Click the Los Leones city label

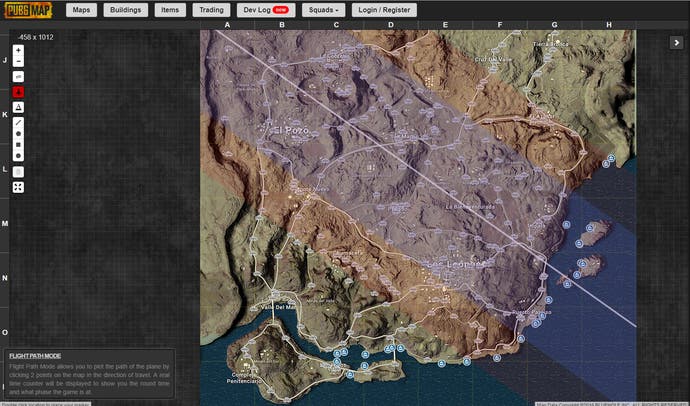pos(456,264)
